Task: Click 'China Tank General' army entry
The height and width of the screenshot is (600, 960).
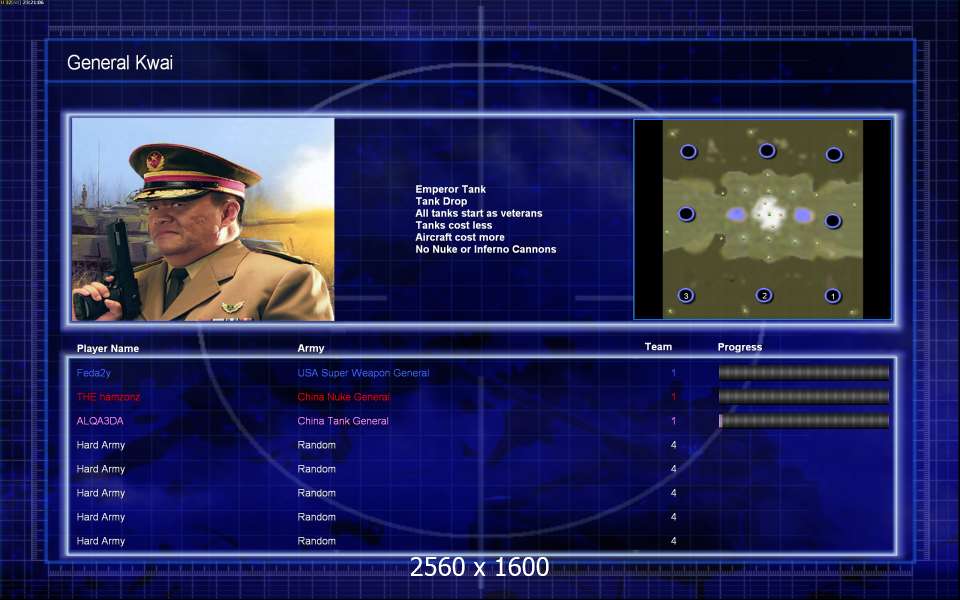Action: 343,421
